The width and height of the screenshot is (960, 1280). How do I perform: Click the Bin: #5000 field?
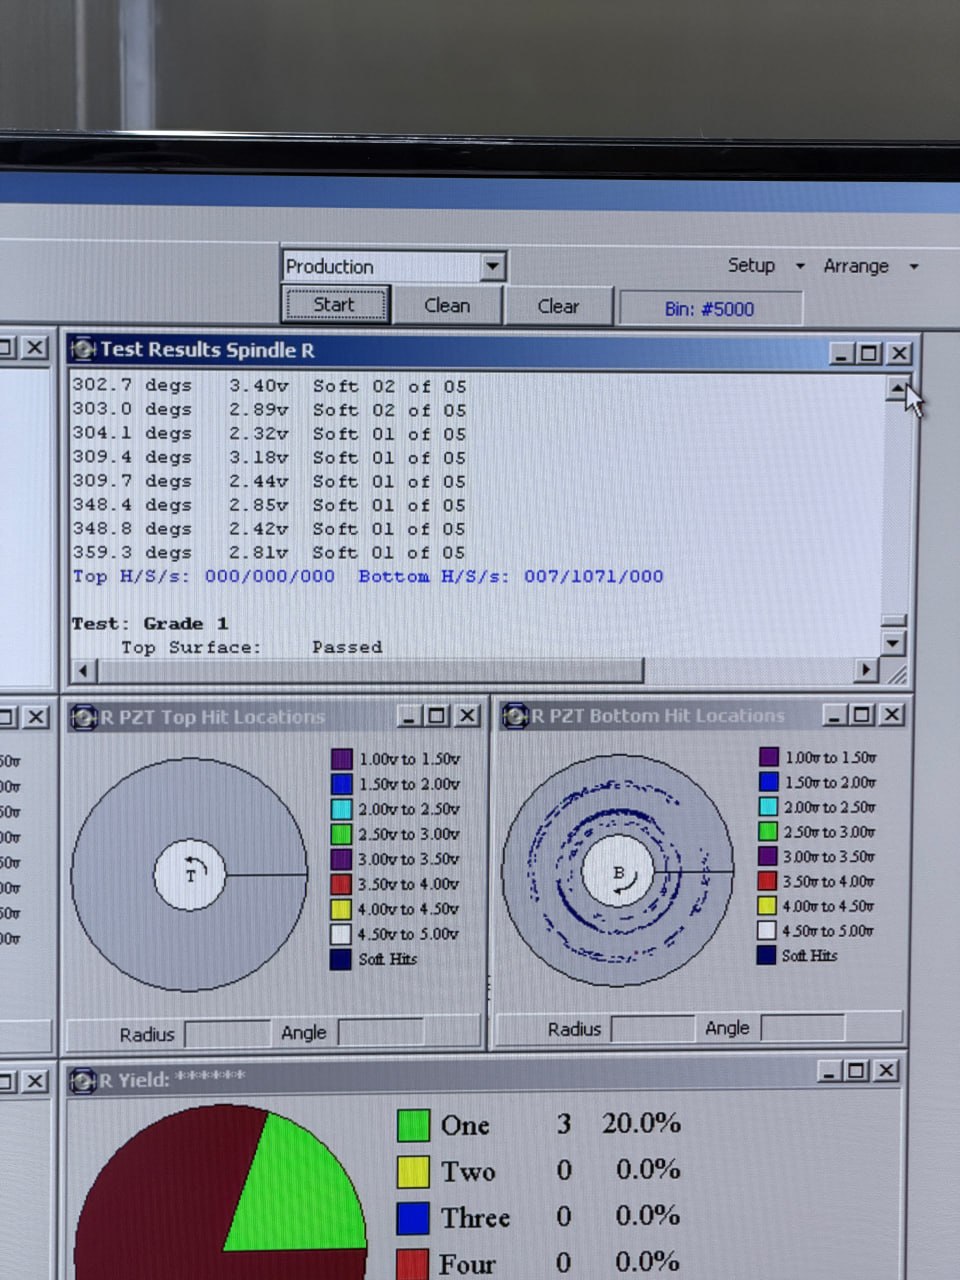pyautogui.click(x=710, y=309)
